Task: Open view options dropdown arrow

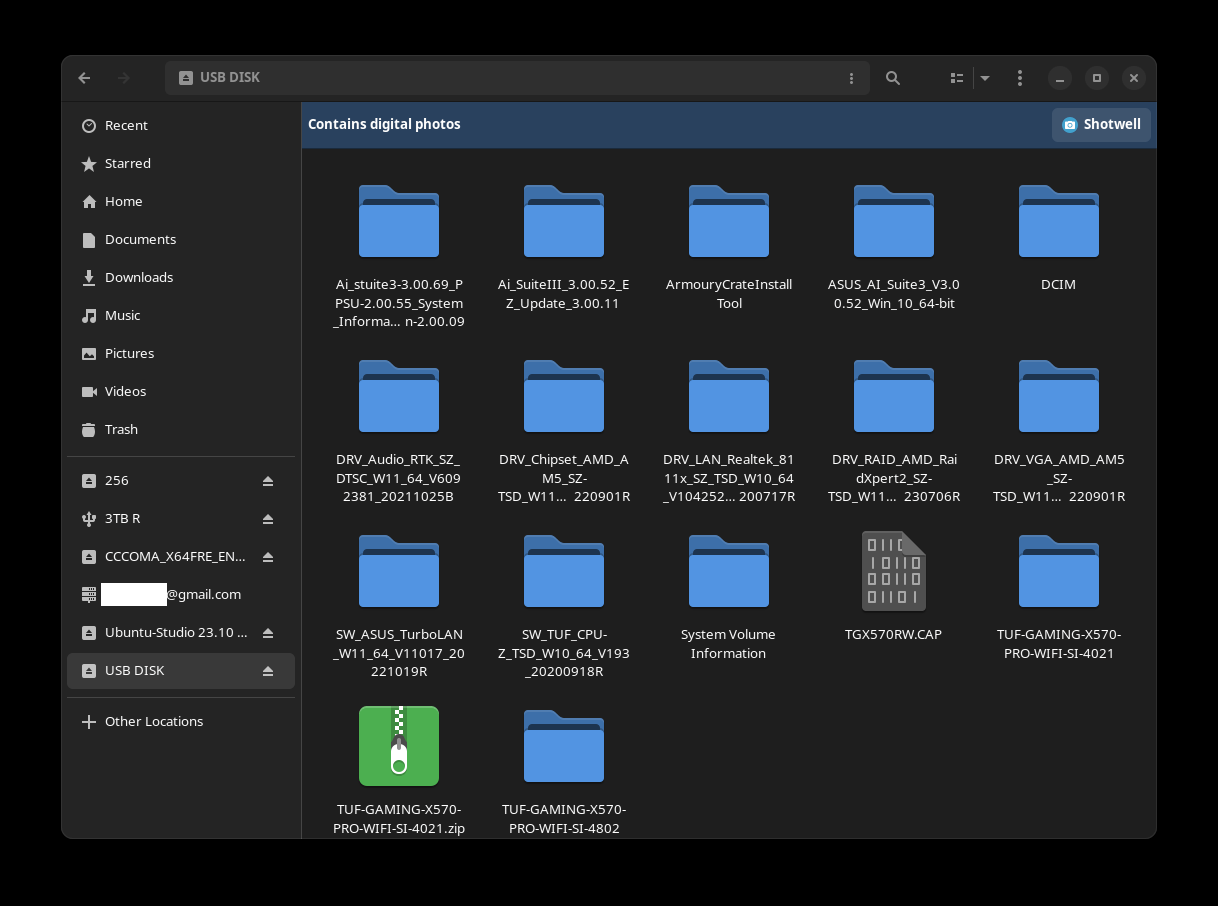Action: click(x=985, y=78)
